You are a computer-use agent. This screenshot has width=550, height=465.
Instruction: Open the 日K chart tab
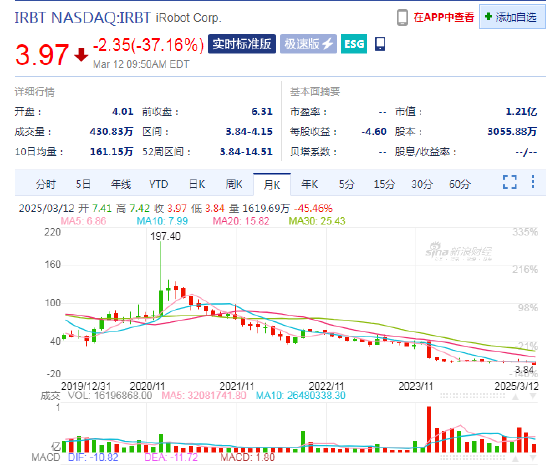click(x=197, y=184)
